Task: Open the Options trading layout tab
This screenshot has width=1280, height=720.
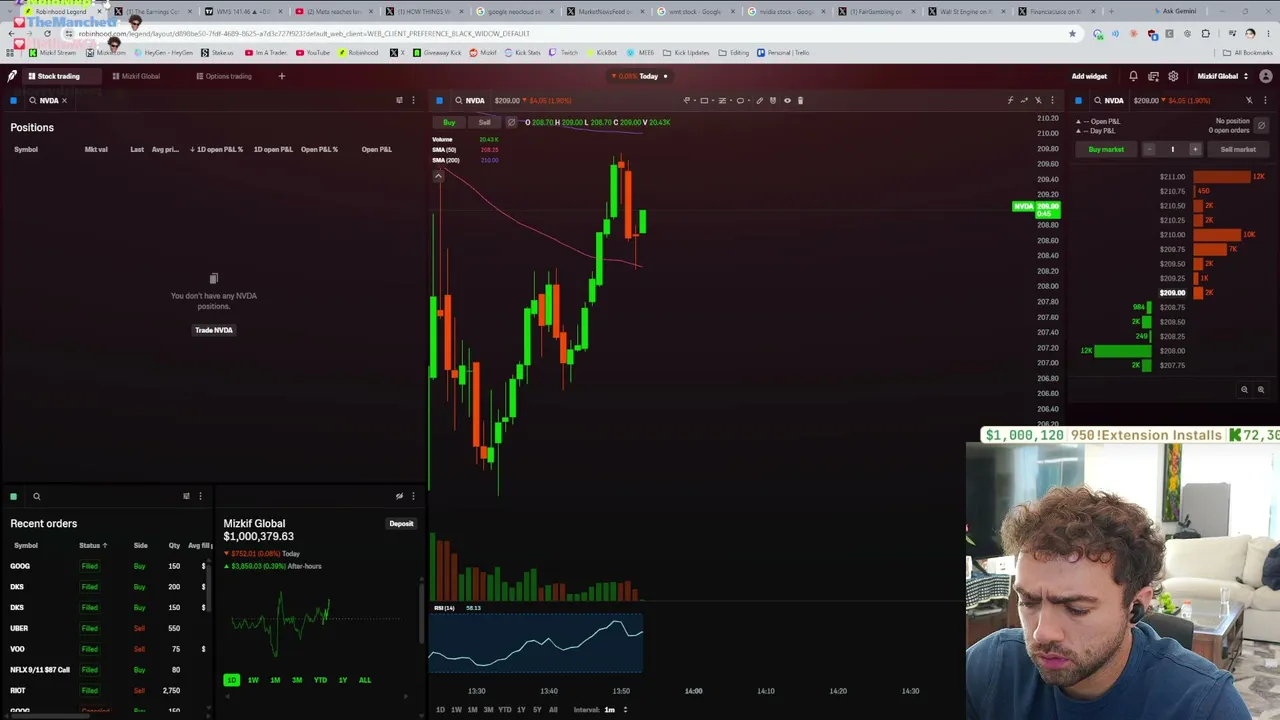Action: pyautogui.click(x=224, y=76)
